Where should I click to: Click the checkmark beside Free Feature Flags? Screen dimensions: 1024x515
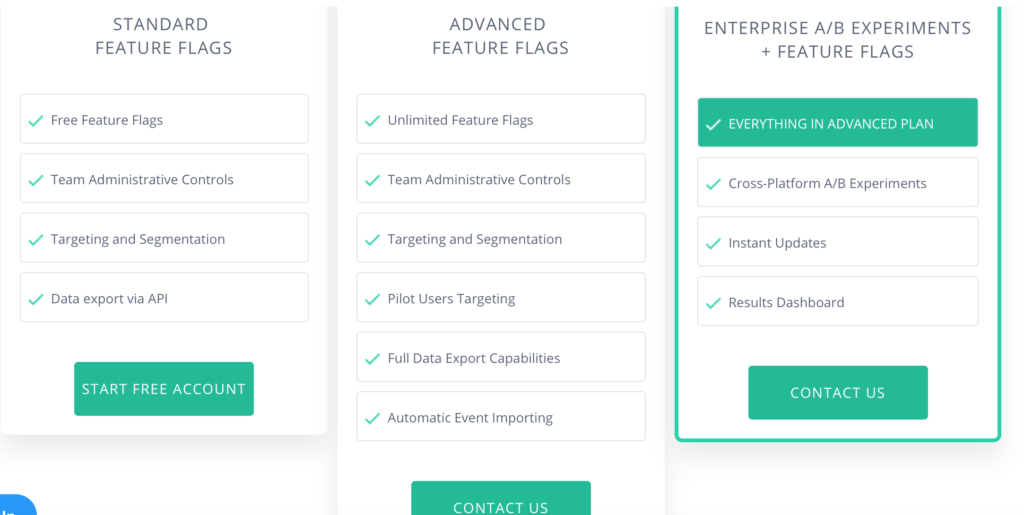coord(36,120)
